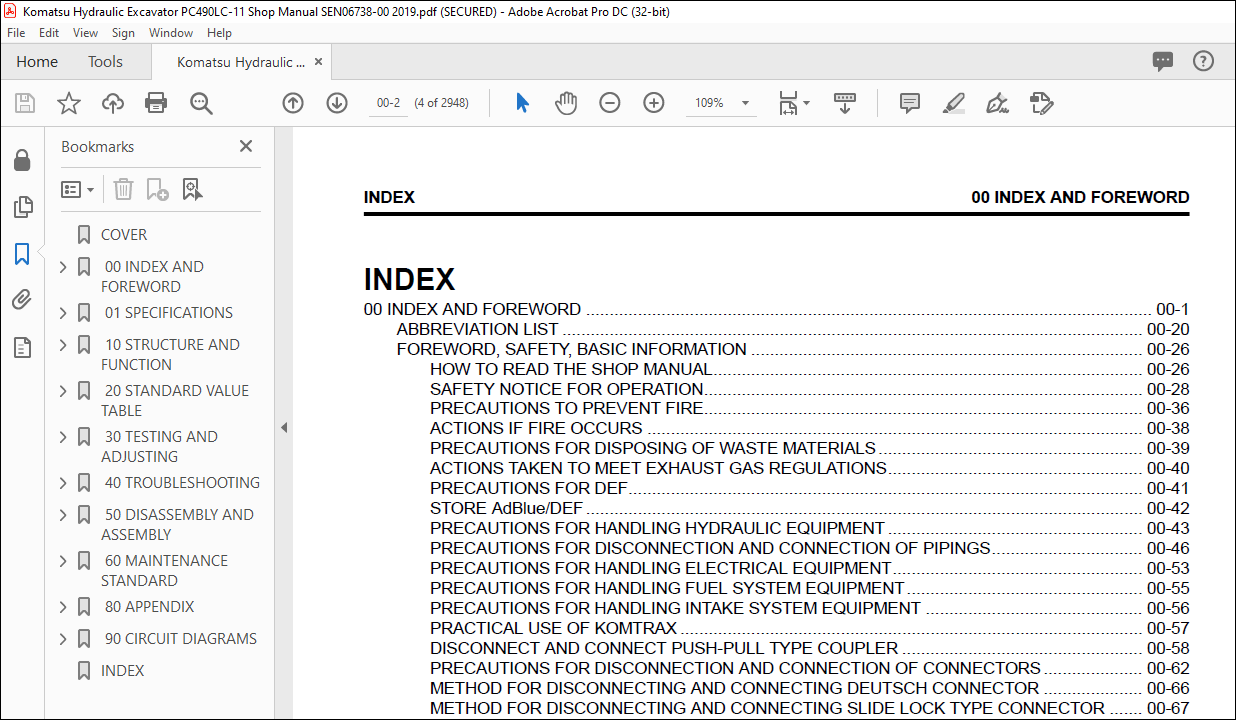Open the Help menu

pos(219,33)
